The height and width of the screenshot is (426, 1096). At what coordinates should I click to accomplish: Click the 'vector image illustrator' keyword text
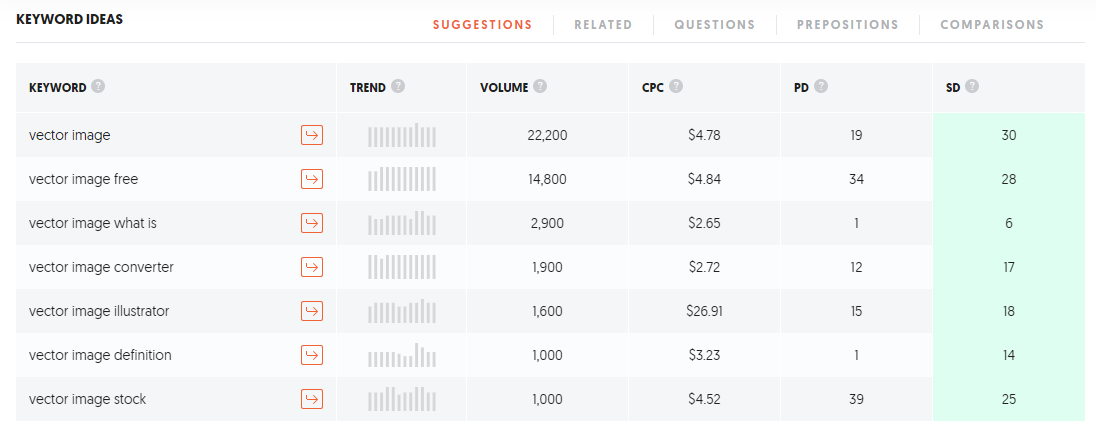99,311
